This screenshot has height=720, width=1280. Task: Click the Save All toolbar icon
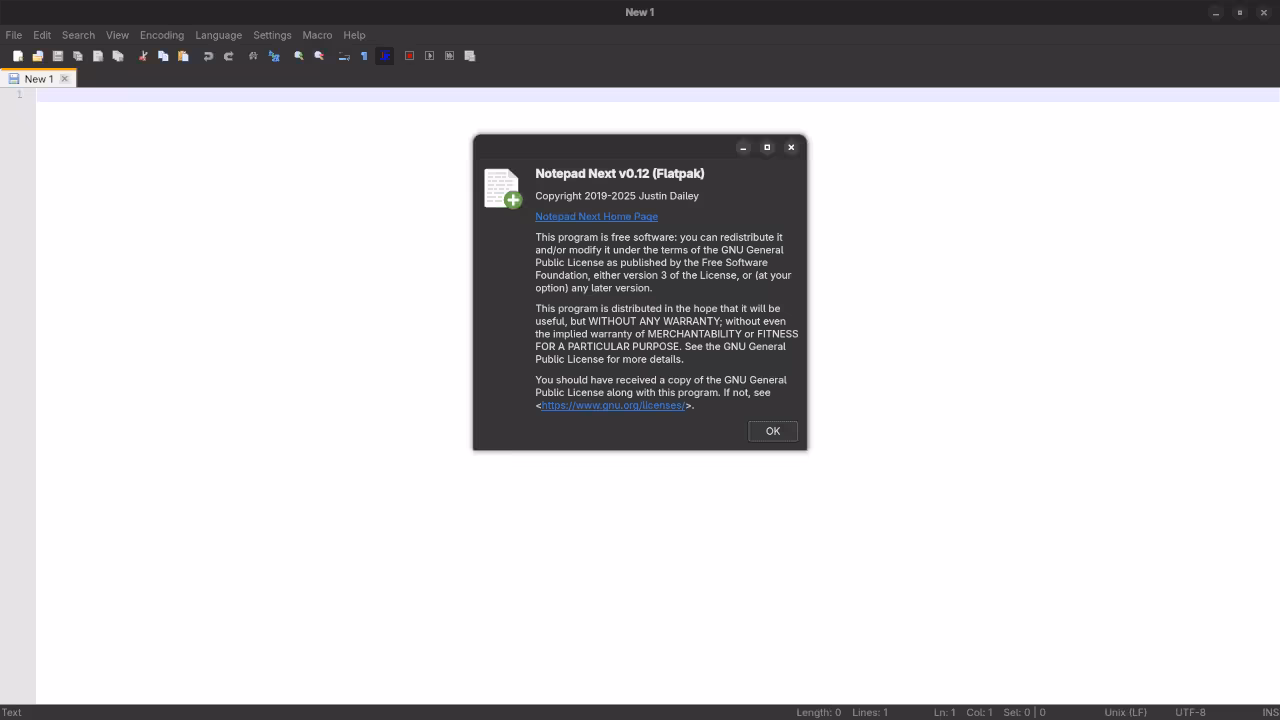78,56
